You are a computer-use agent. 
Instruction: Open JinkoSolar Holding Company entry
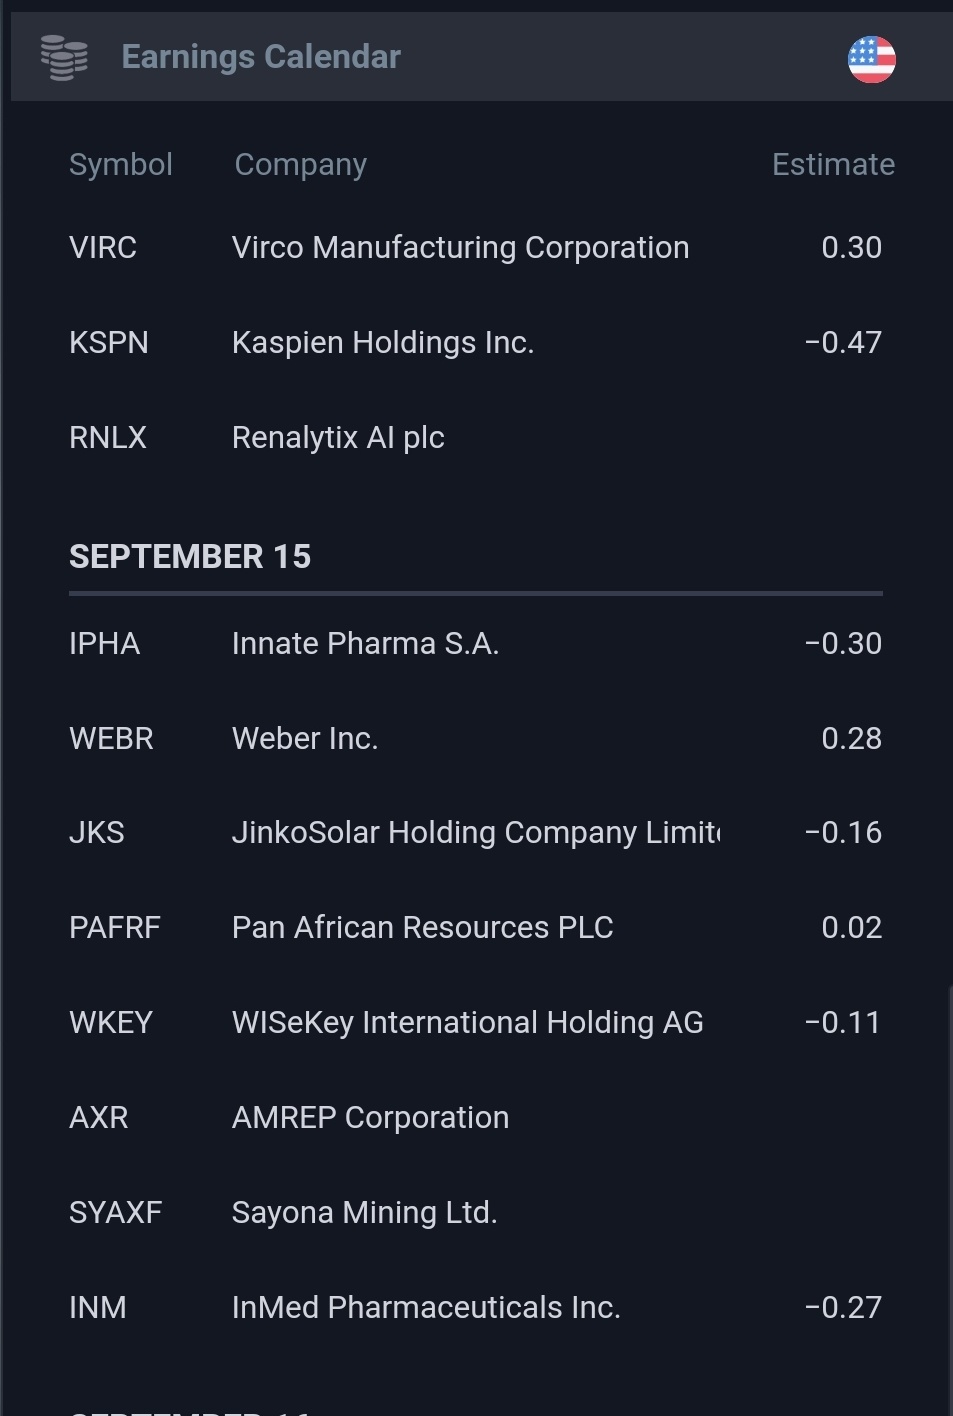476,832
